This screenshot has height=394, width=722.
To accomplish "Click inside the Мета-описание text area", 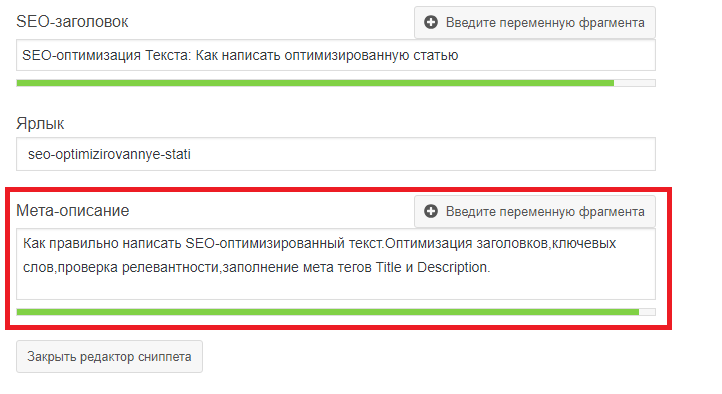I will tap(336, 264).
